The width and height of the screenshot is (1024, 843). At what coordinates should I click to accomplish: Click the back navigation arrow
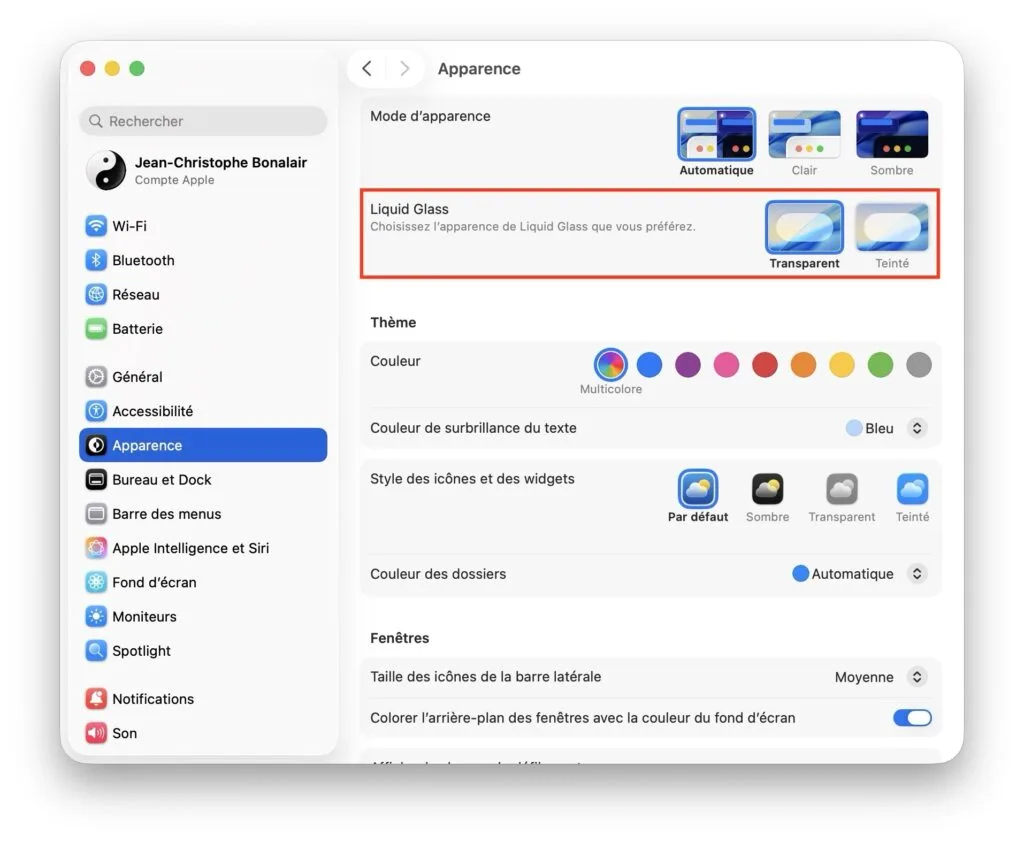point(367,68)
